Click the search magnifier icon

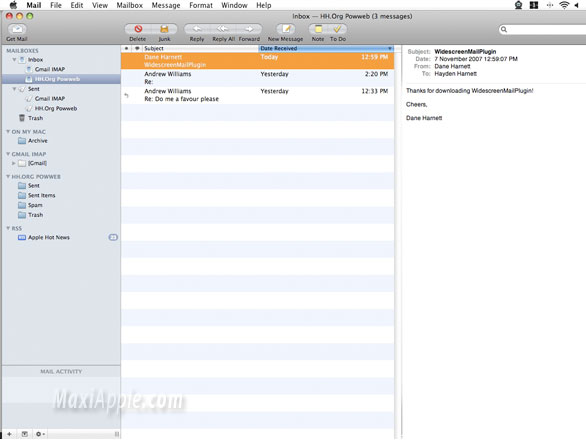pyautogui.click(x=504, y=30)
